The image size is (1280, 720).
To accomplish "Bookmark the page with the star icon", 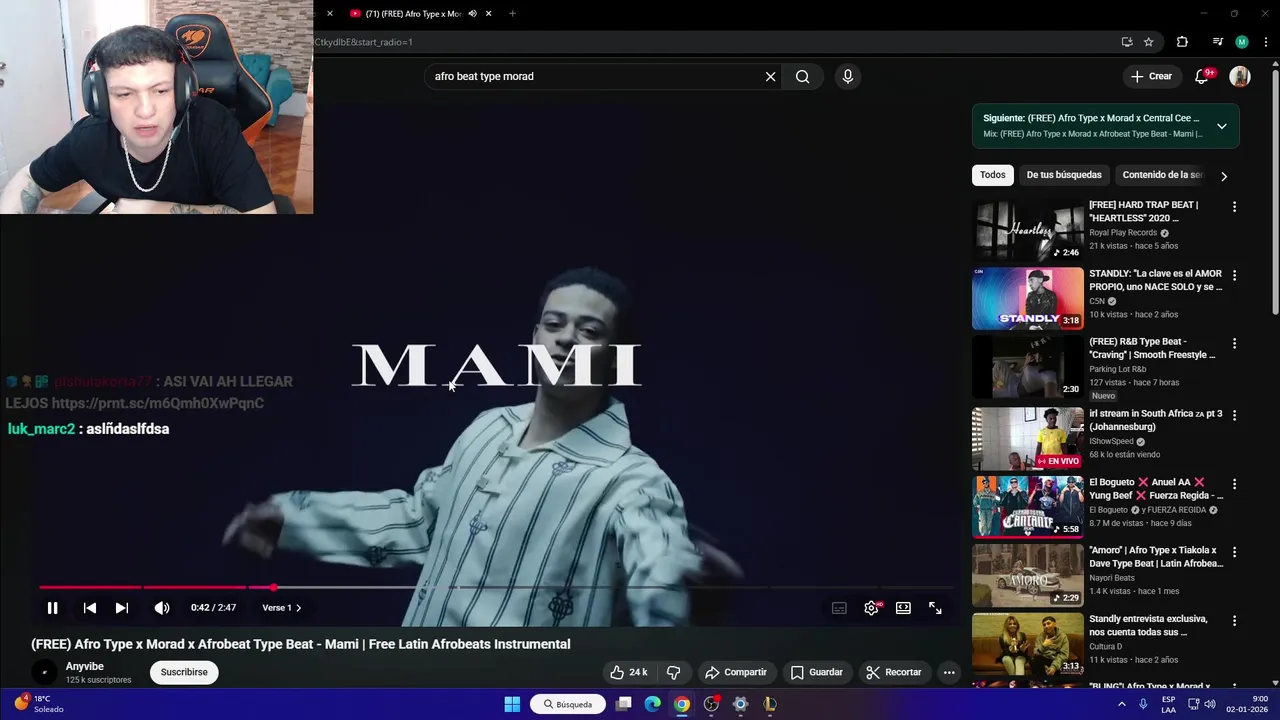I will (1149, 42).
